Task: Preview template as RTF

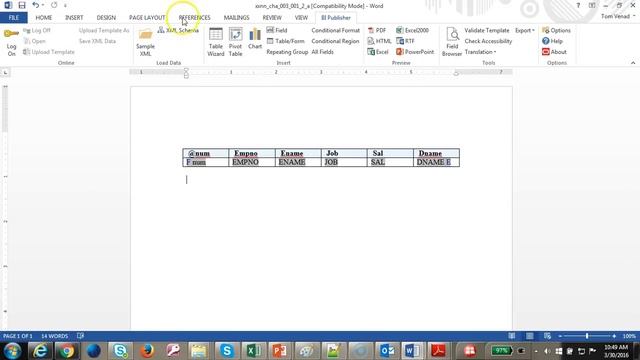Action: click(405, 41)
